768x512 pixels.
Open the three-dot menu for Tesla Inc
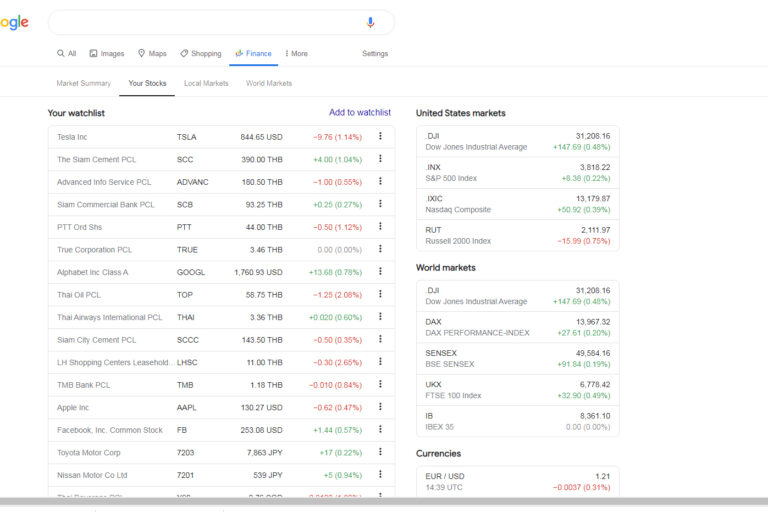(380, 137)
